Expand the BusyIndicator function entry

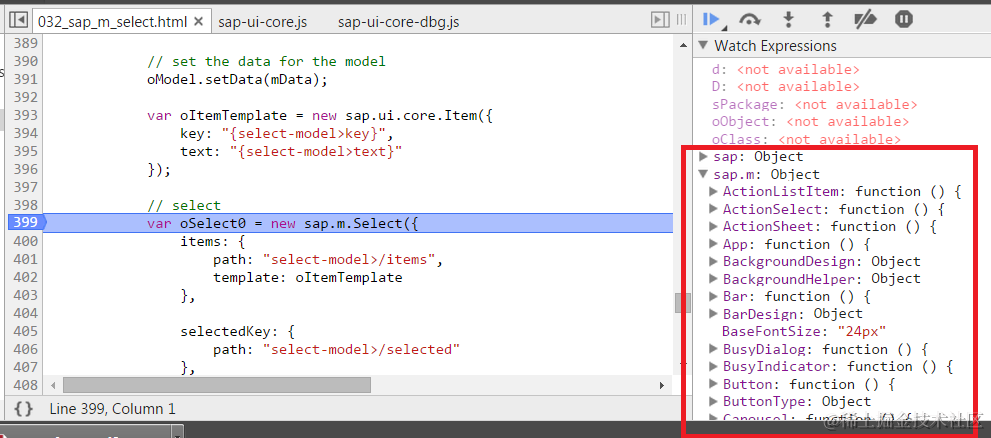click(x=714, y=366)
